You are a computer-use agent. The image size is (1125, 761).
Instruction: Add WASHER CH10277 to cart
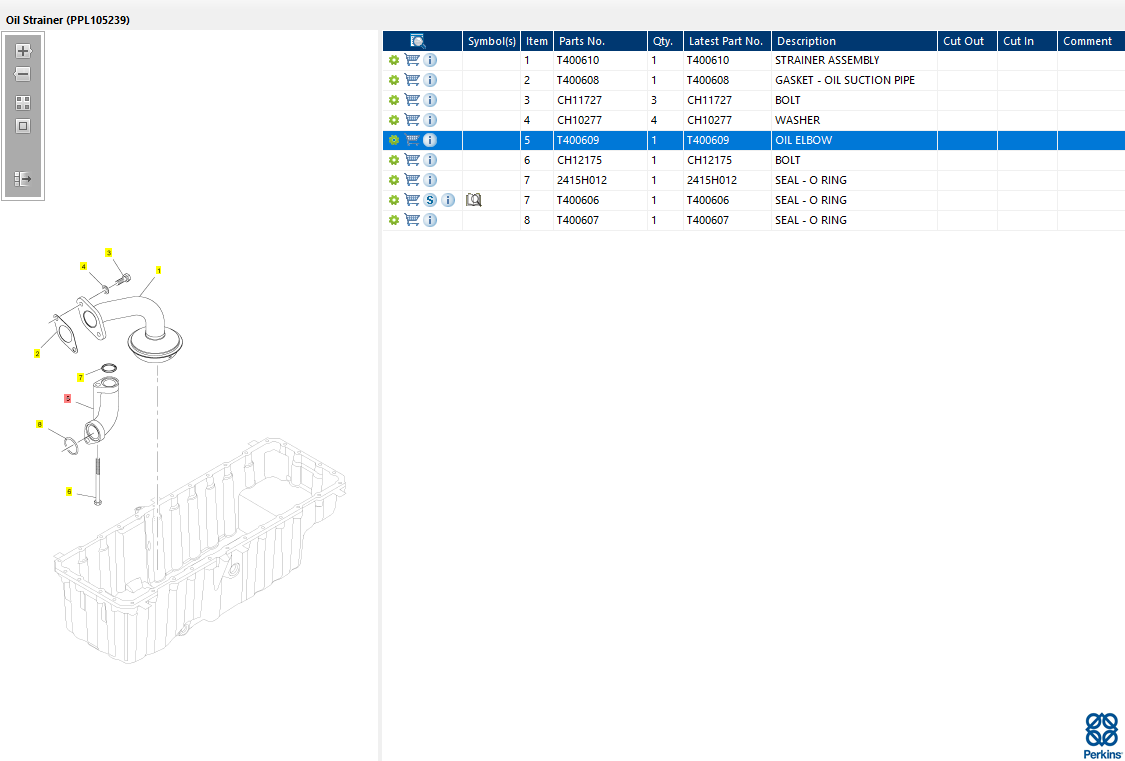pyautogui.click(x=412, y=120)
